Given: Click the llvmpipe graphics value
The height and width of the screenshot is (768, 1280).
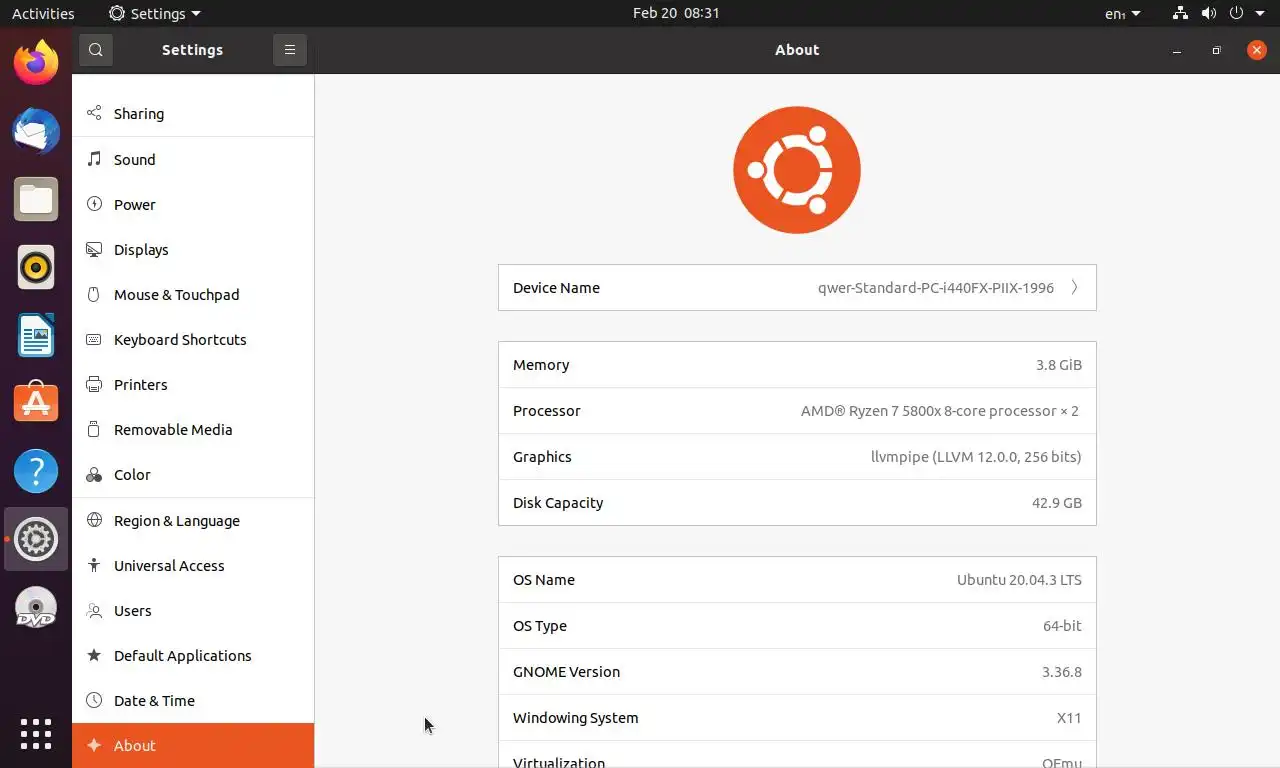Looking at the screenshot, I should (976, 456).
